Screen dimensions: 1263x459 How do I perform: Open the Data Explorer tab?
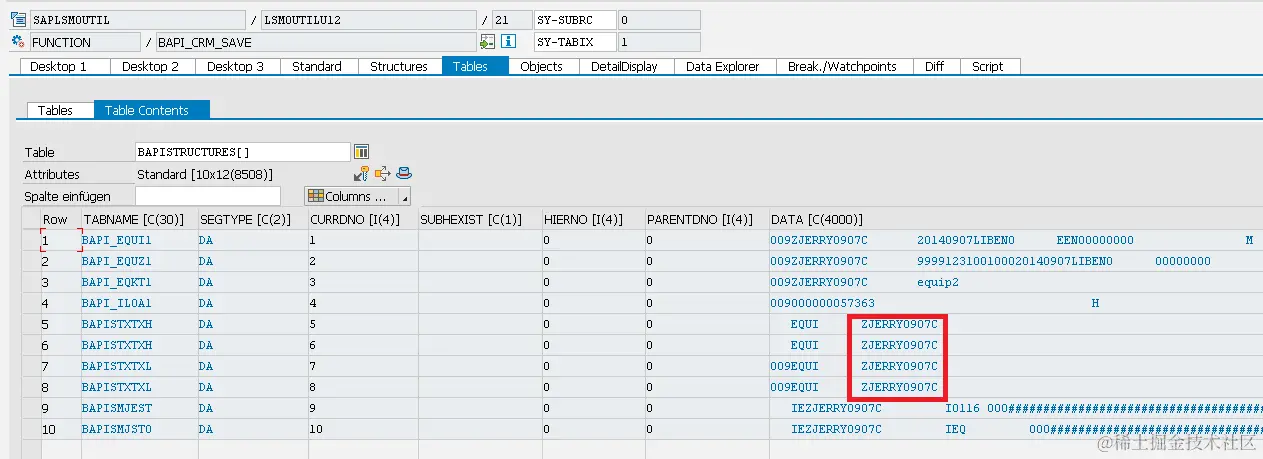pos(723,66)
